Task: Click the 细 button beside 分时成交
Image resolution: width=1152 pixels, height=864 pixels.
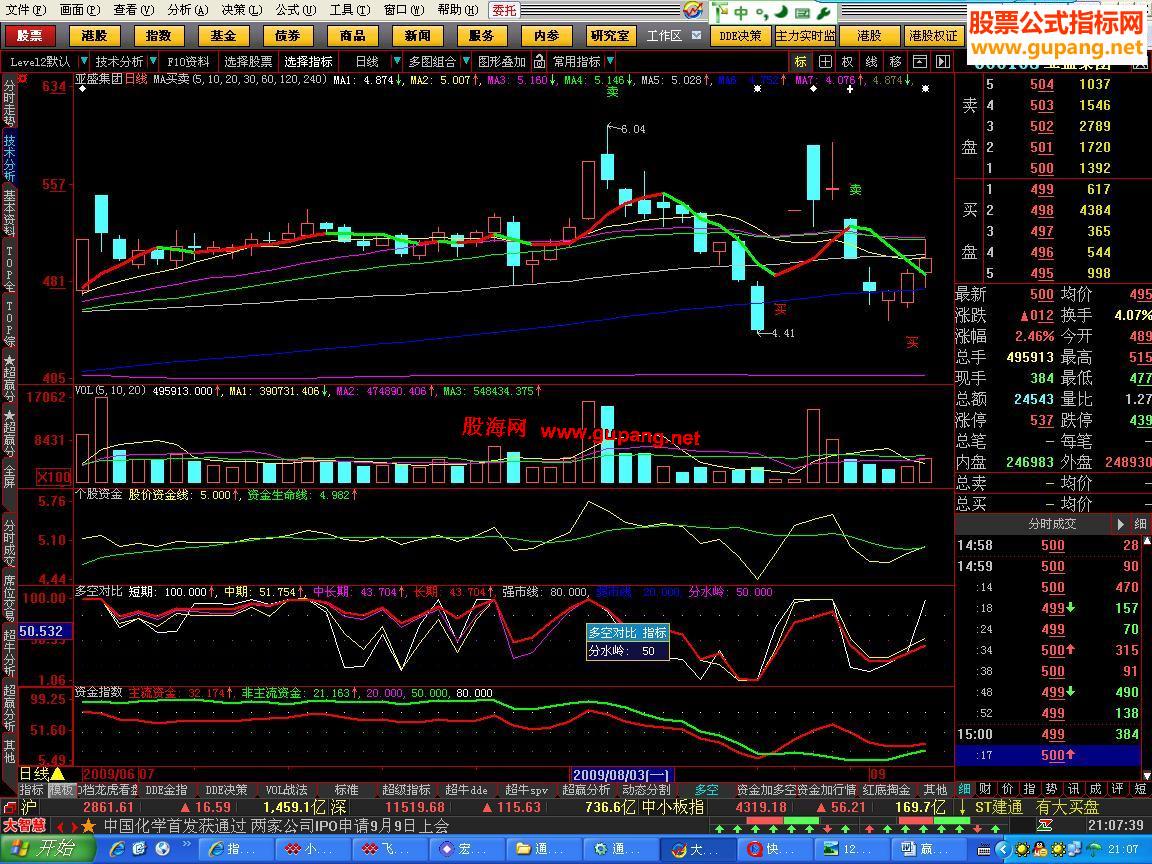Action: tap(1140, 524)
